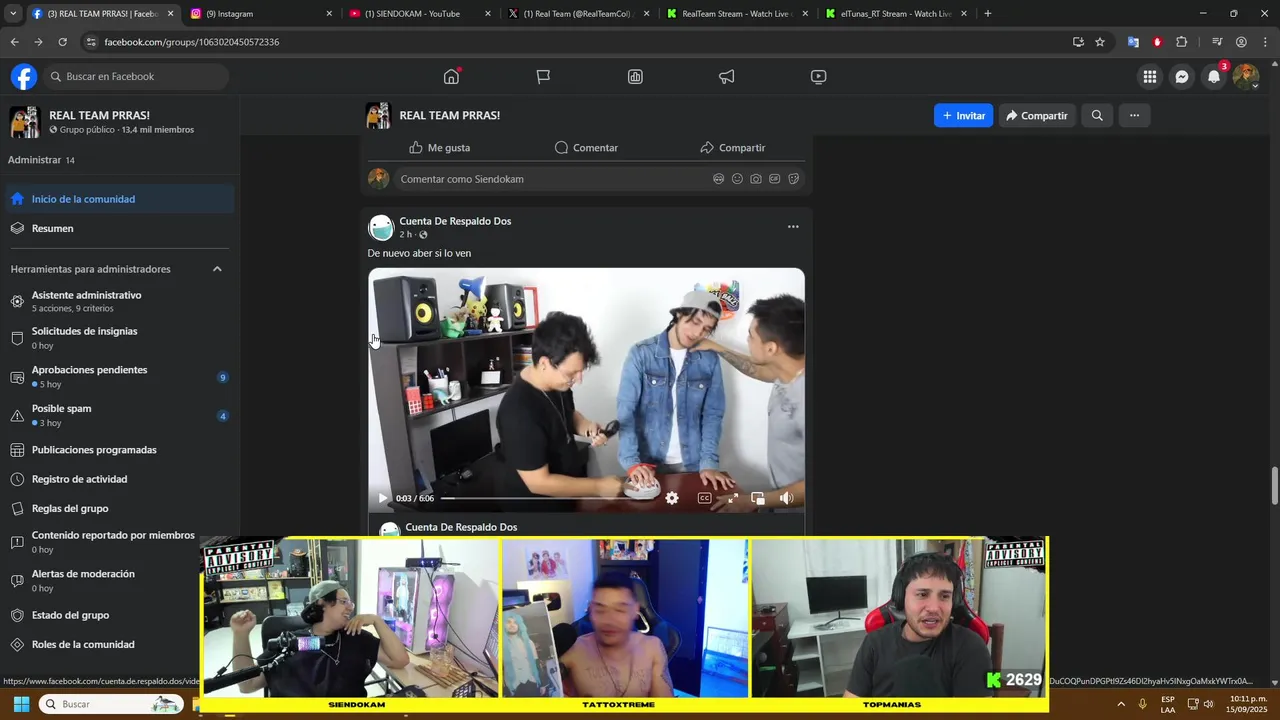This screenshot has height=720, width=1280.
Task: Insert emoji in comment box
Action: 737,179
